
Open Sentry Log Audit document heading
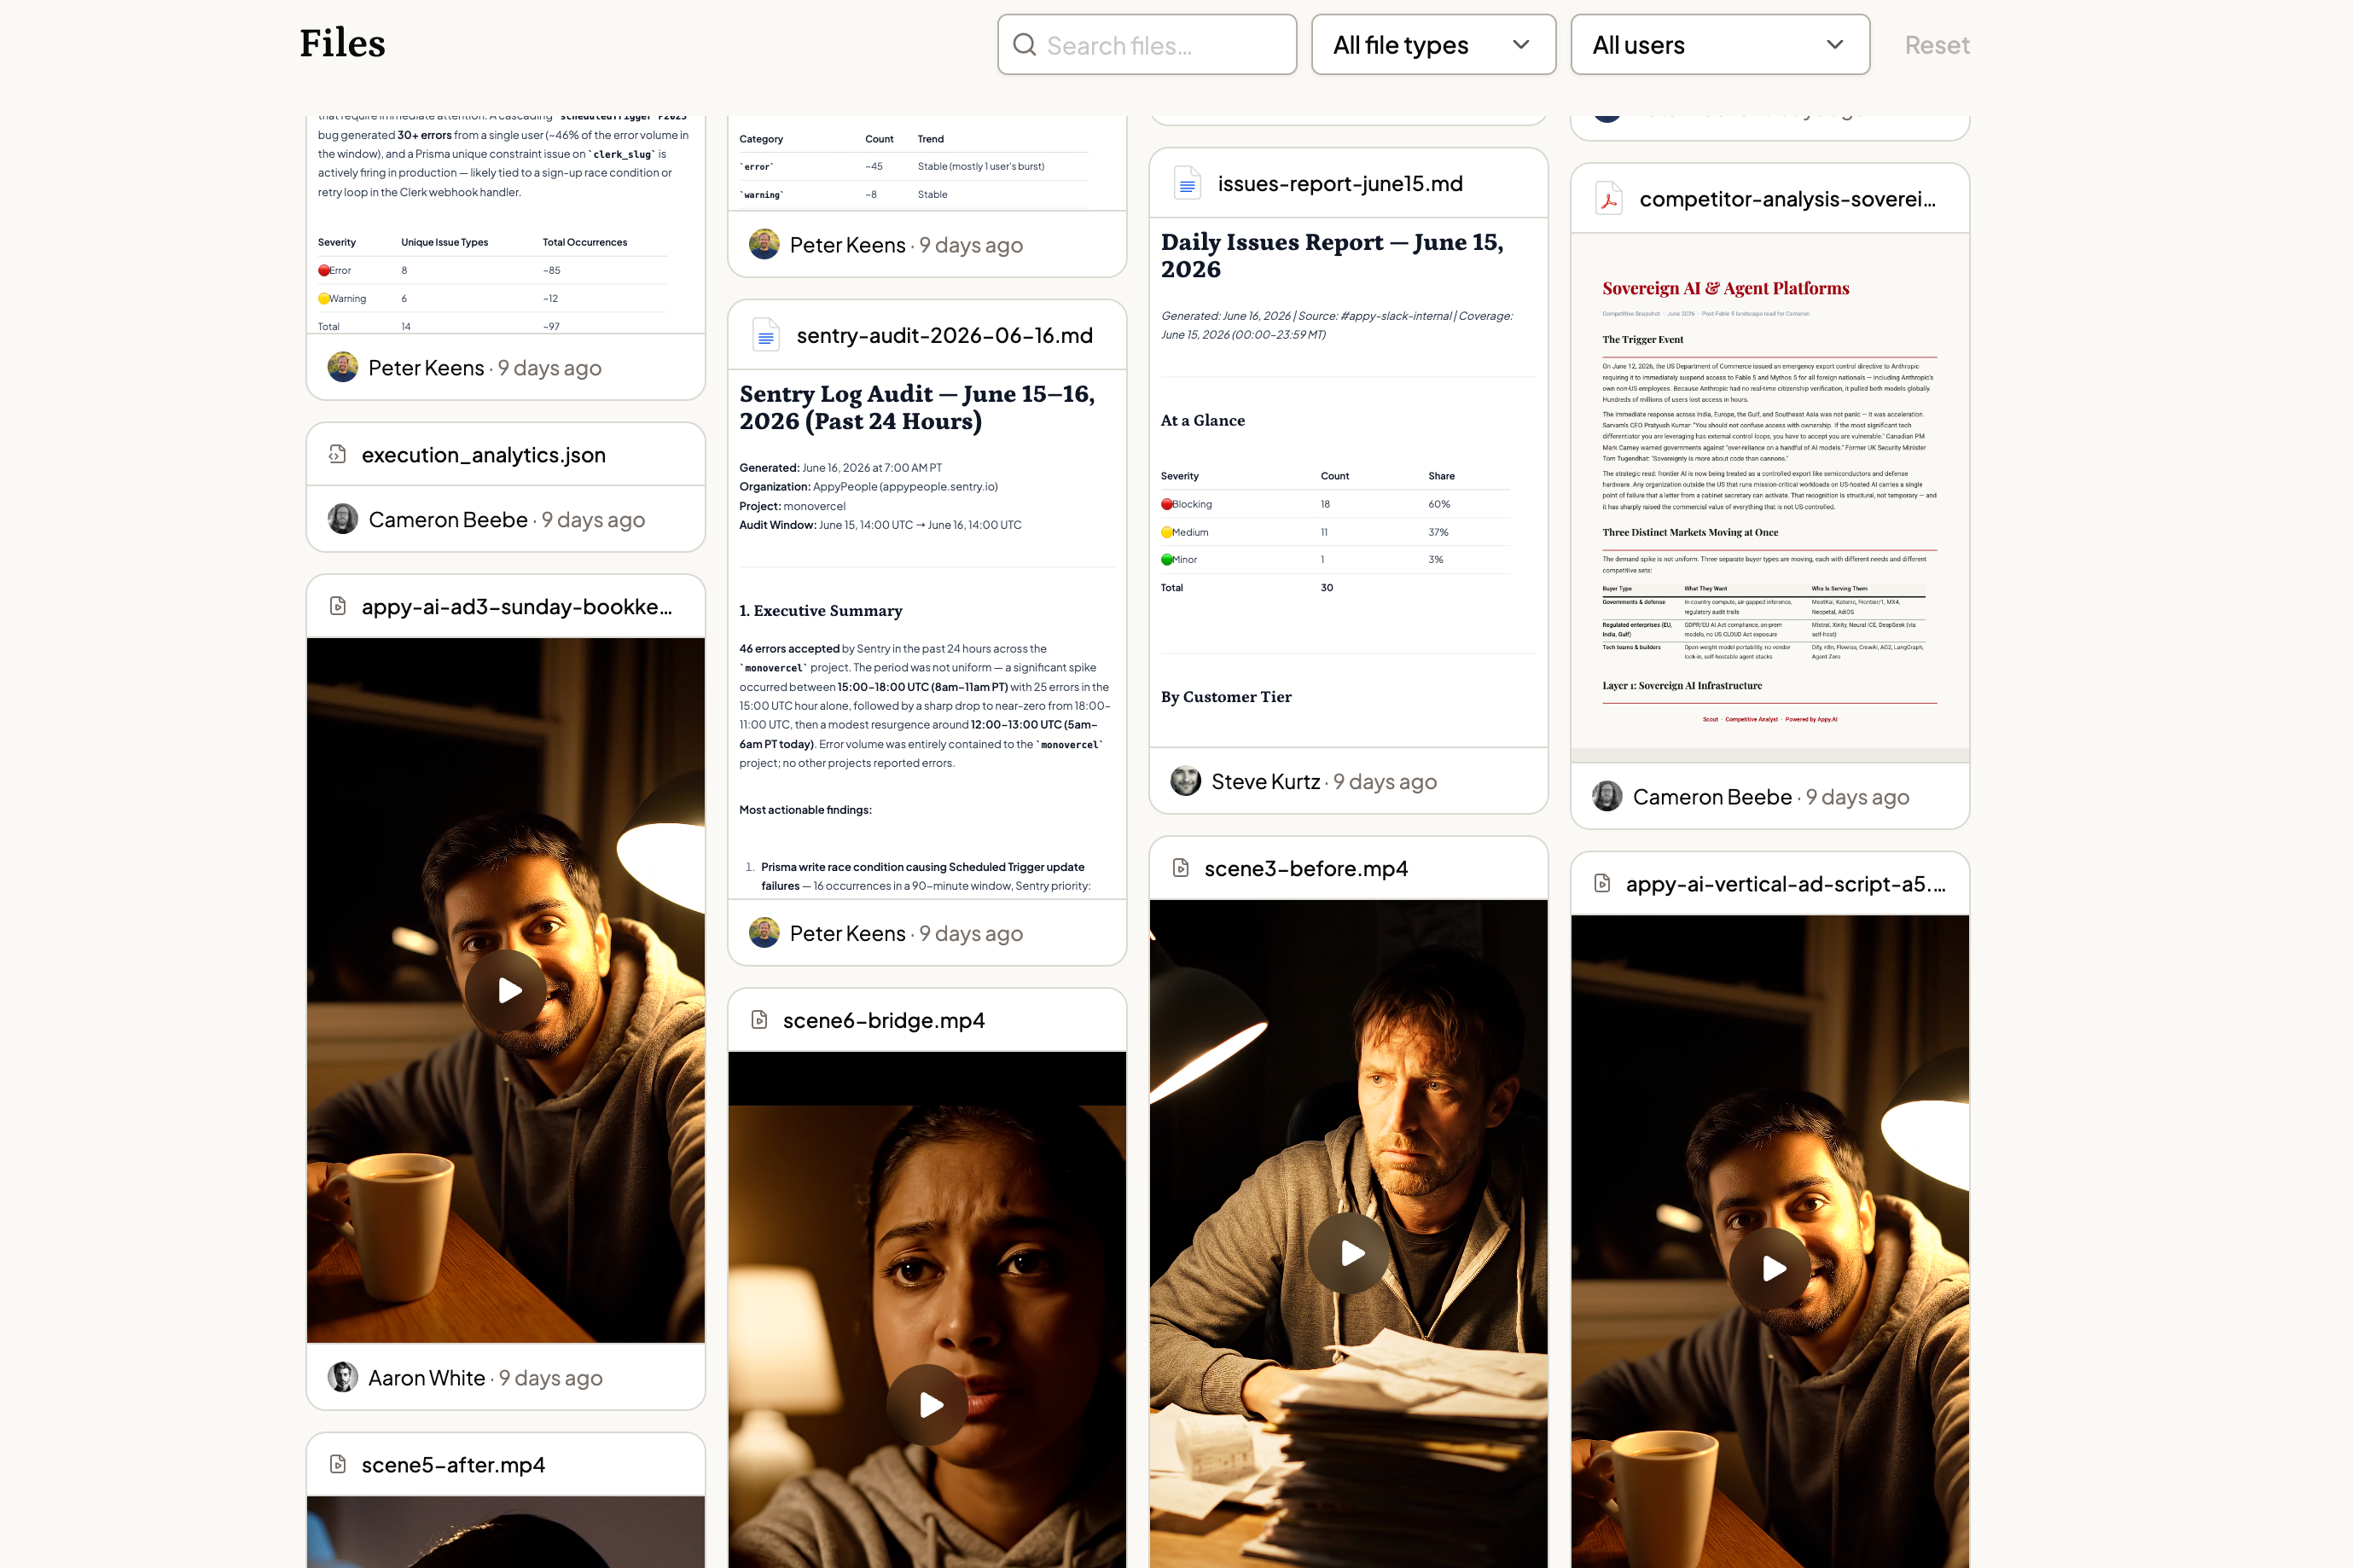coord(917,407)
